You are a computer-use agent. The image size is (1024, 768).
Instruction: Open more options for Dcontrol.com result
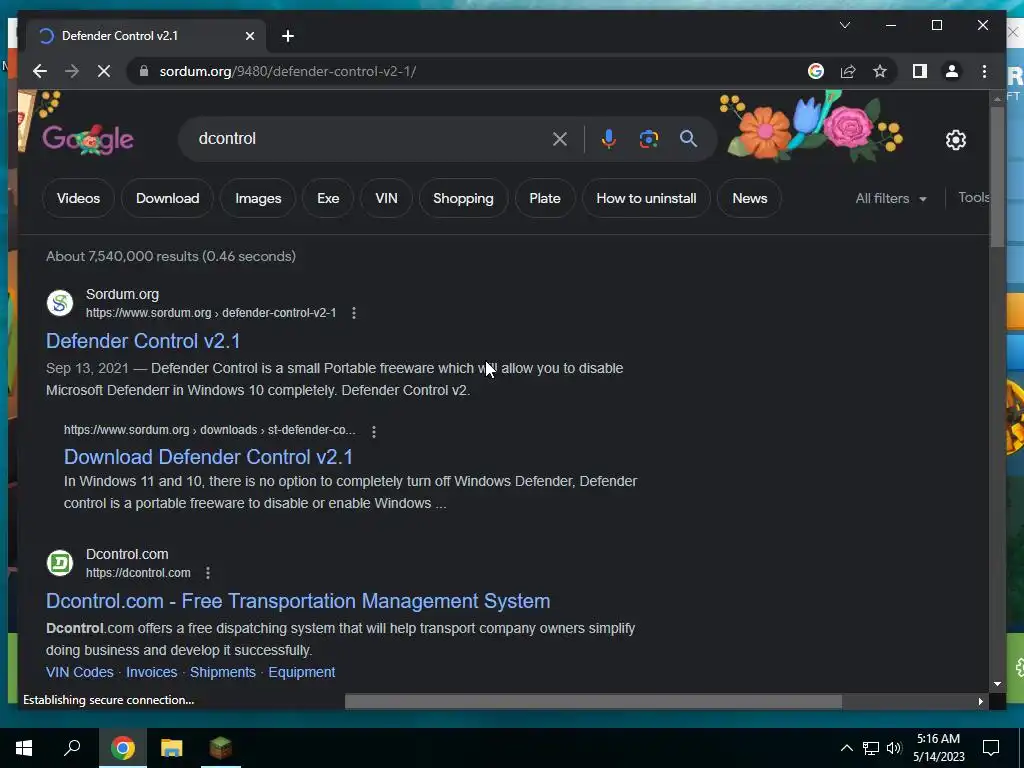[208, 573]
